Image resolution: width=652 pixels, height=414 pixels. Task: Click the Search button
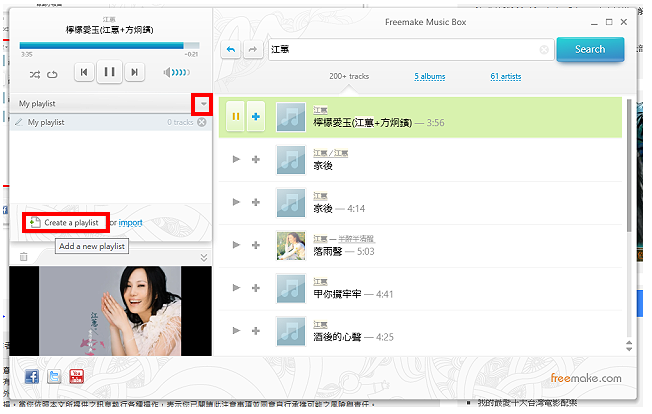tap(590, 49)
